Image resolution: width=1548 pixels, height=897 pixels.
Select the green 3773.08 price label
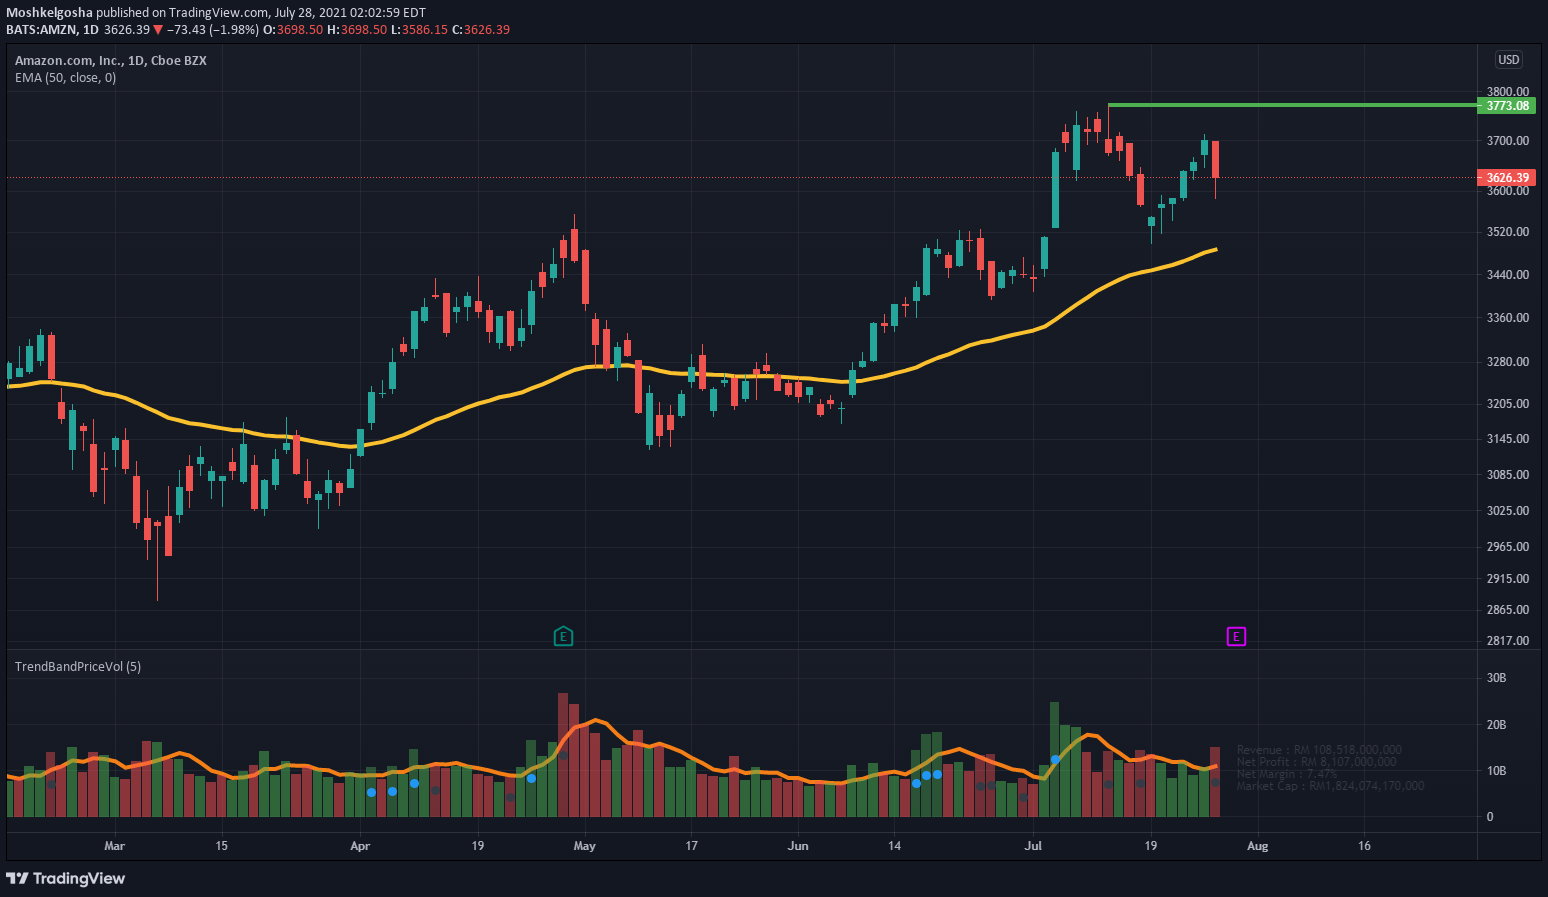(x=1506, y=105)
